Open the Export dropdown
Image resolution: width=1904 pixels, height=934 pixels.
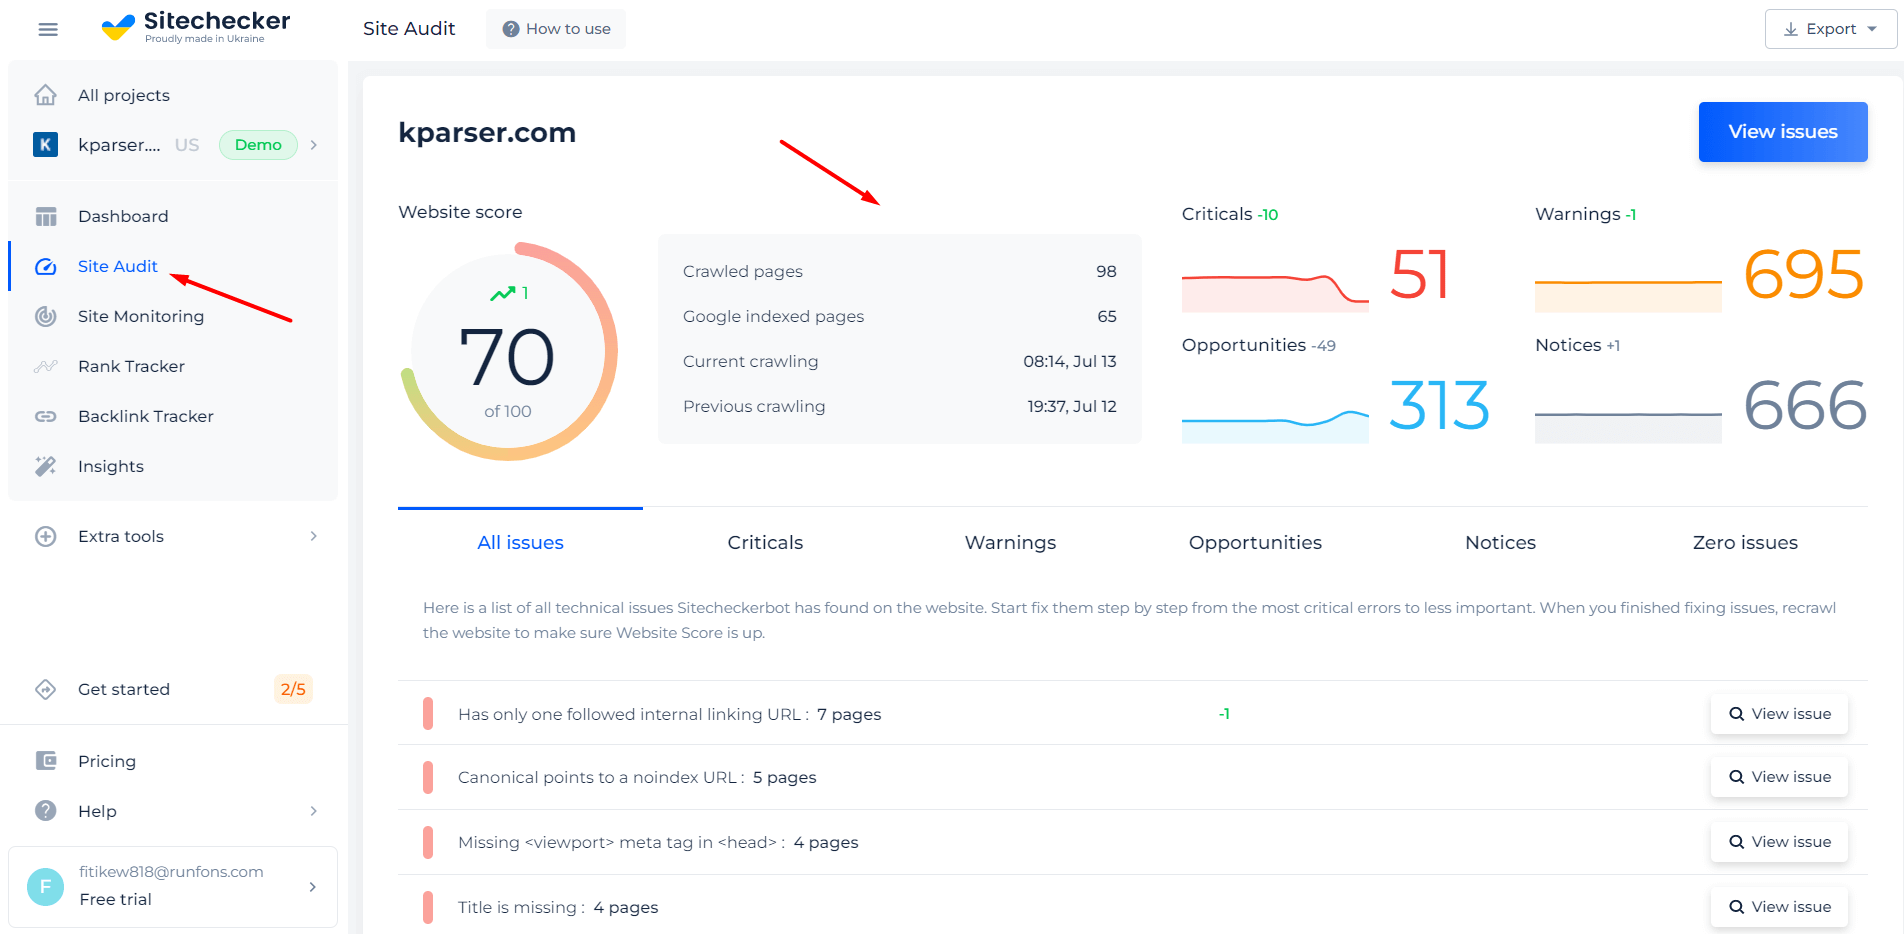1830,29
